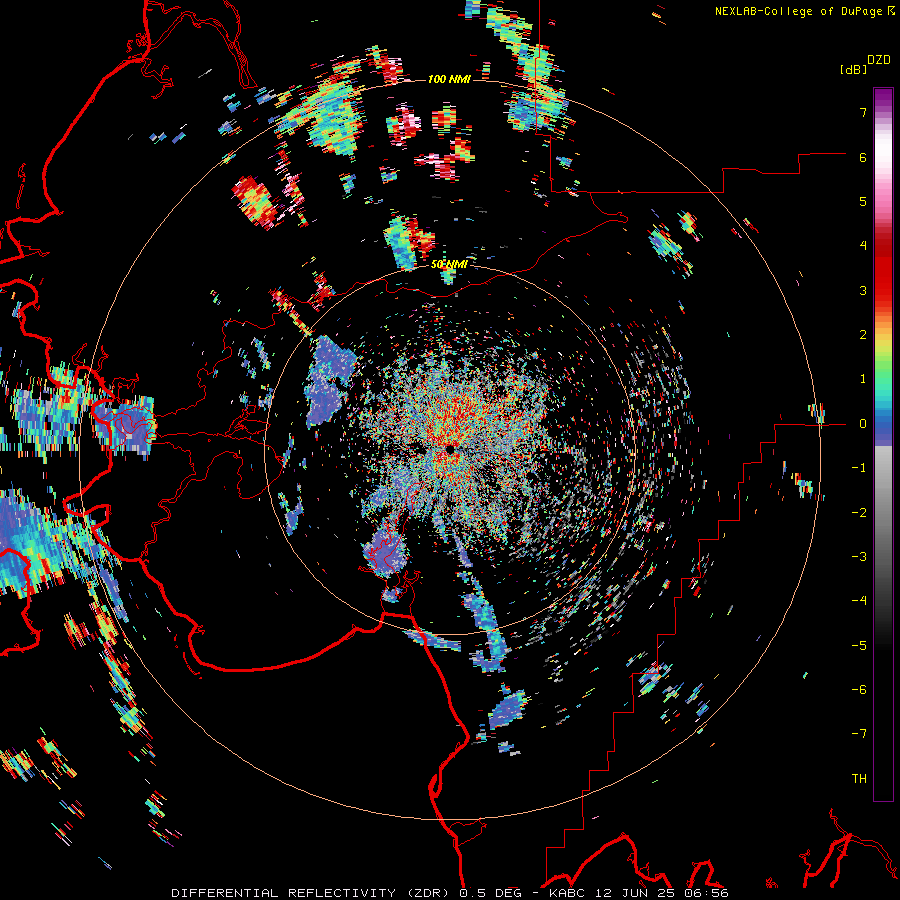Click the 5 value on the color scale
The image size is (900, 900).
pyautogui.click(x=863, y=201)
